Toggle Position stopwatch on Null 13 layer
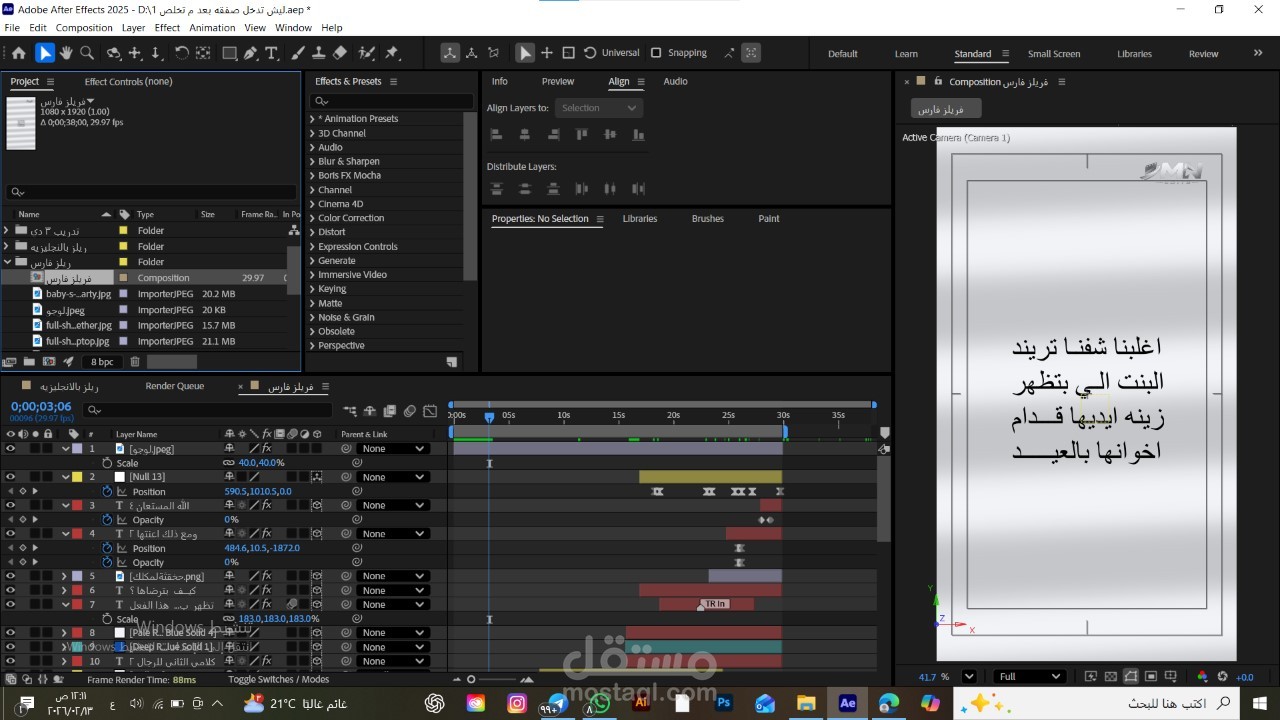This screenshot has height=720, width=1280. coord(107,492)
